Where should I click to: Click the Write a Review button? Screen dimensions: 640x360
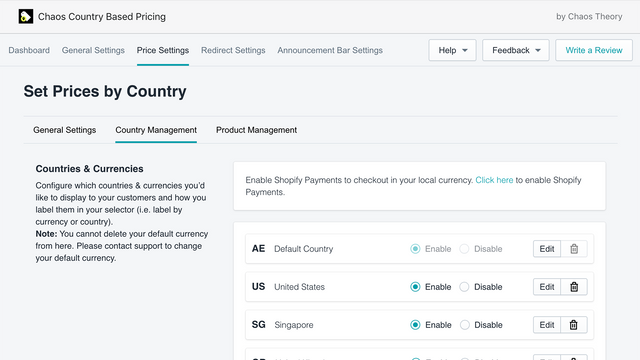click(x=594, y=50)
